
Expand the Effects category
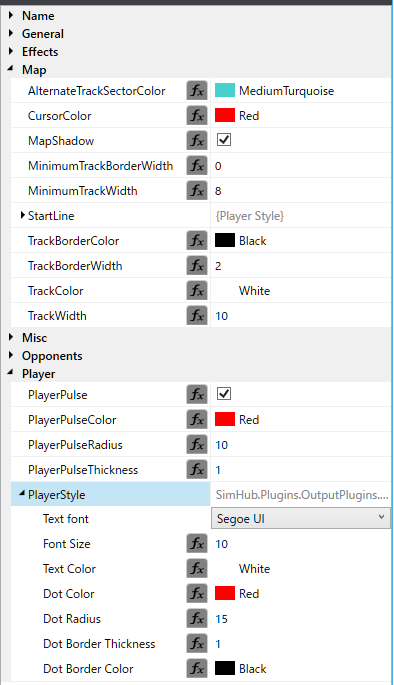tap(11, 51)
